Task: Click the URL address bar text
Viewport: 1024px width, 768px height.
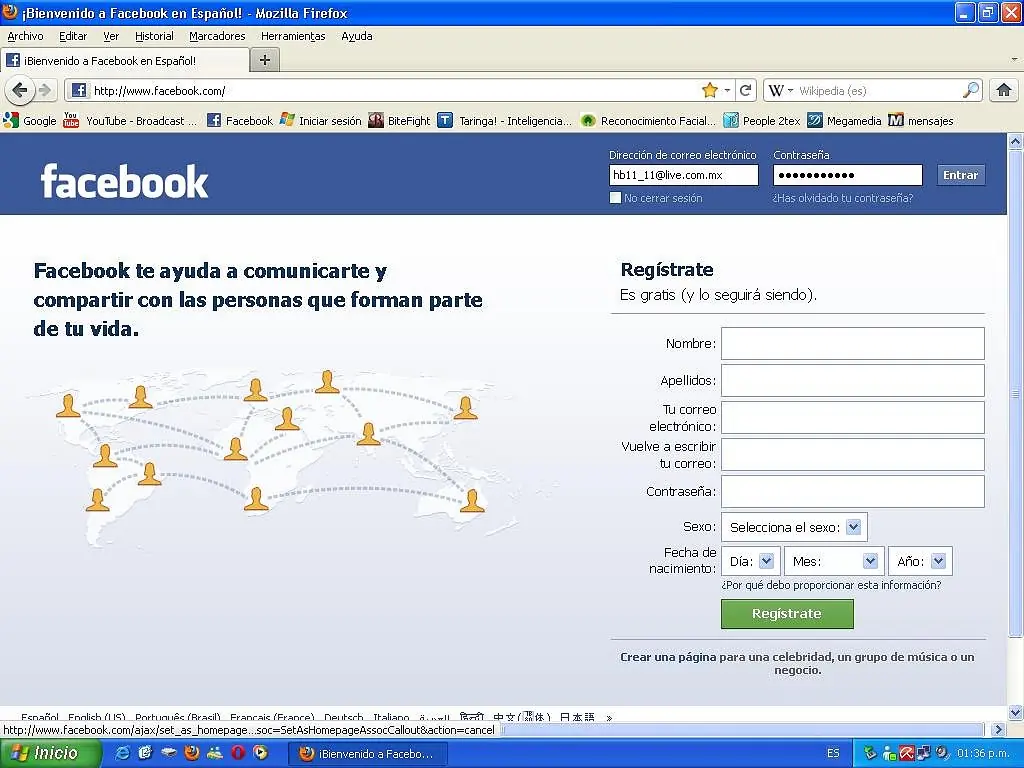Action: [x=159, y=91]
